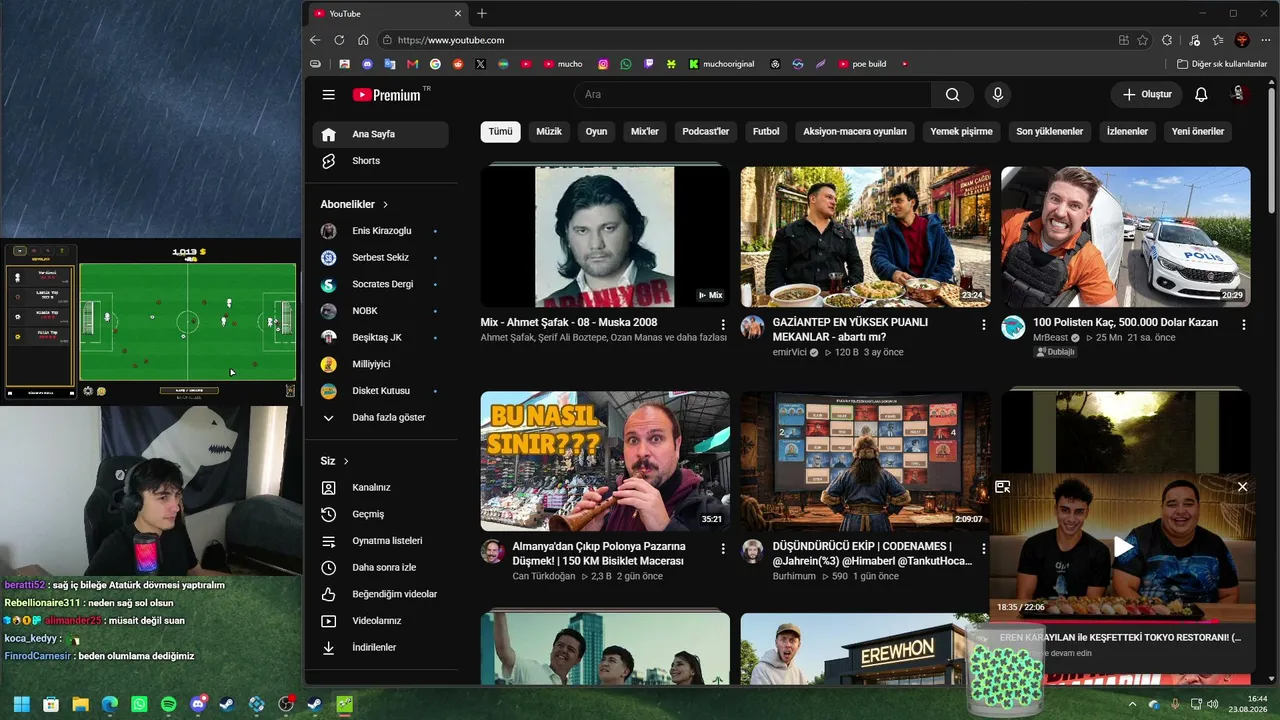Open the CODENAMES video thumbnail
This screenshot has height=720, width=1280.
(866, 461)
